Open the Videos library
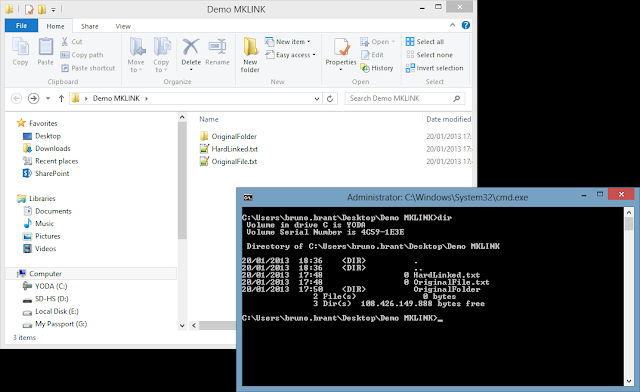The image size is (640, 392). pyautogui.click(x=45, y=248)
